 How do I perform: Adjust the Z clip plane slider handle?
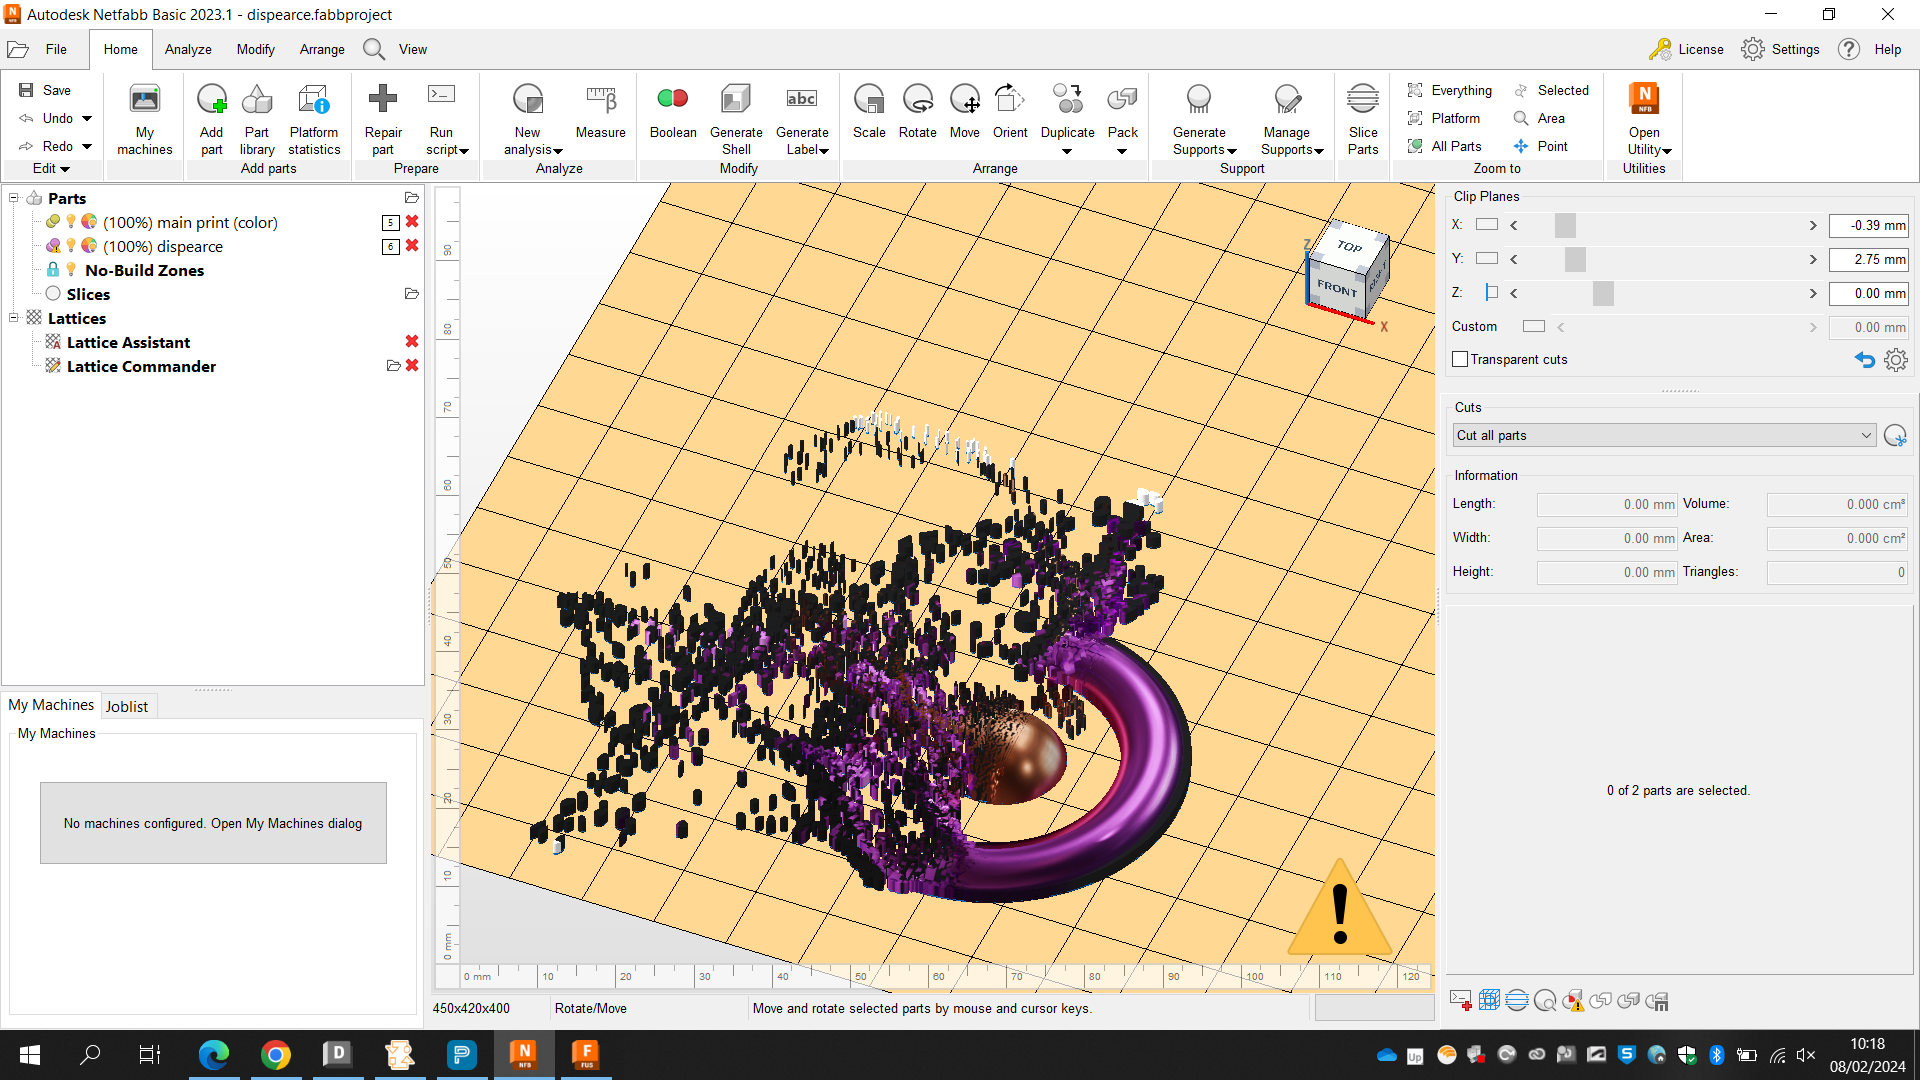[1603, 293]
